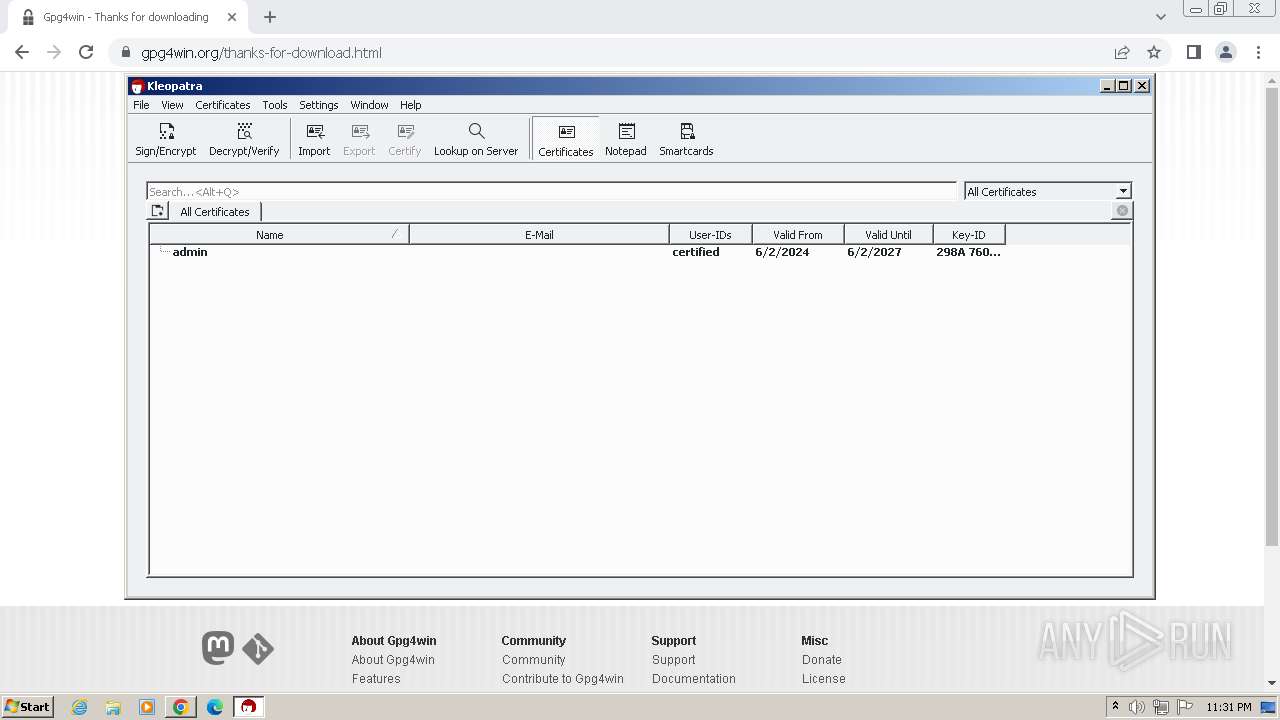Close the certificates tab with round X icon
Screen dimensions: 1280x720
pyautogui.click(x=1122, y=211)
